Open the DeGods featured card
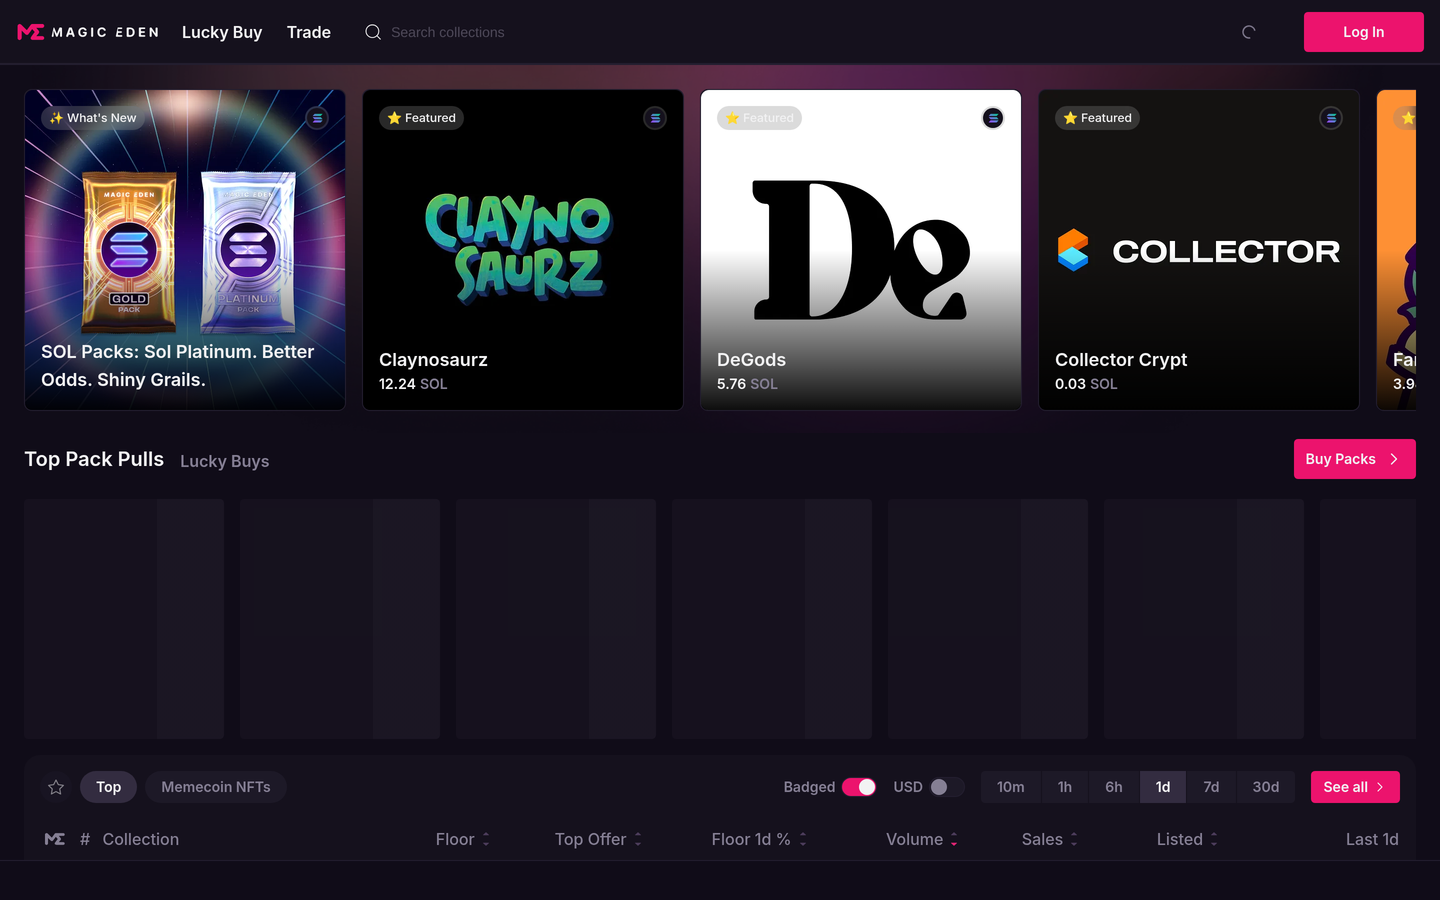This screenshot has height=900, width=1440. tap(861, 250)
